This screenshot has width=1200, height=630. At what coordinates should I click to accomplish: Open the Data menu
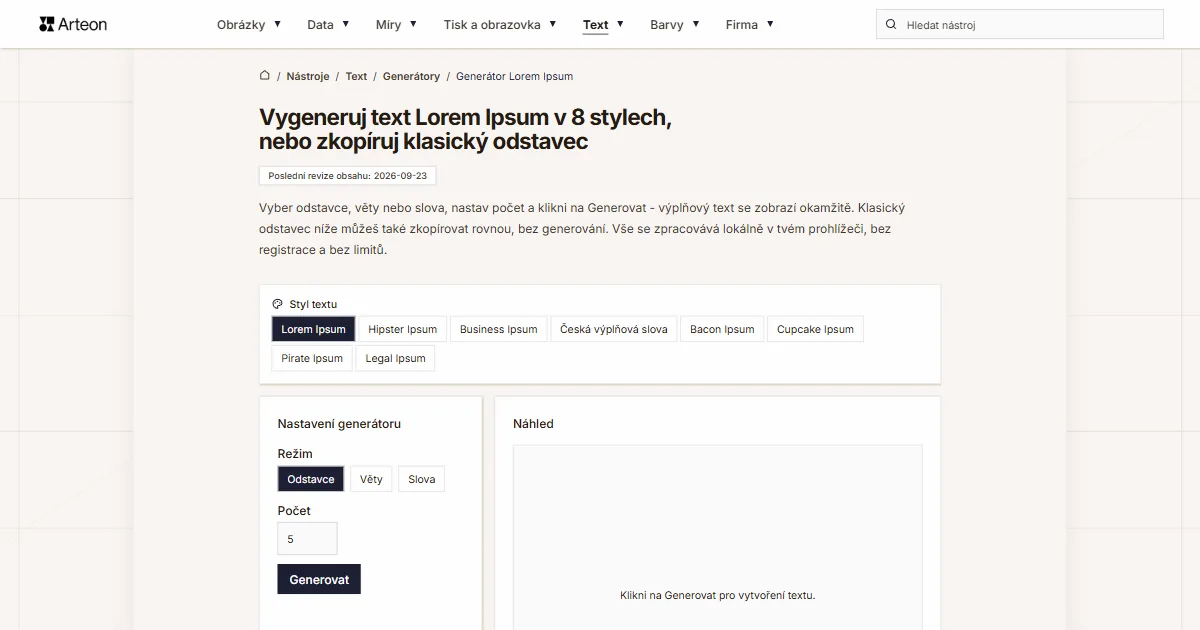[321, 25]
